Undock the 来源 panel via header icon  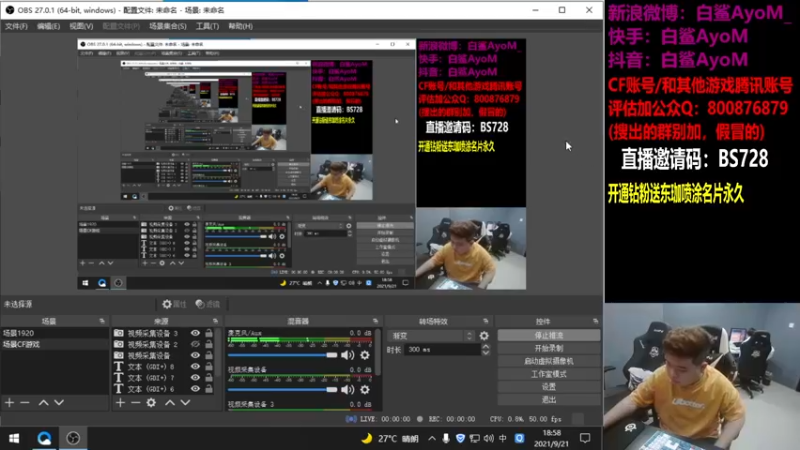pyautogui.click(x=215, y=321)
